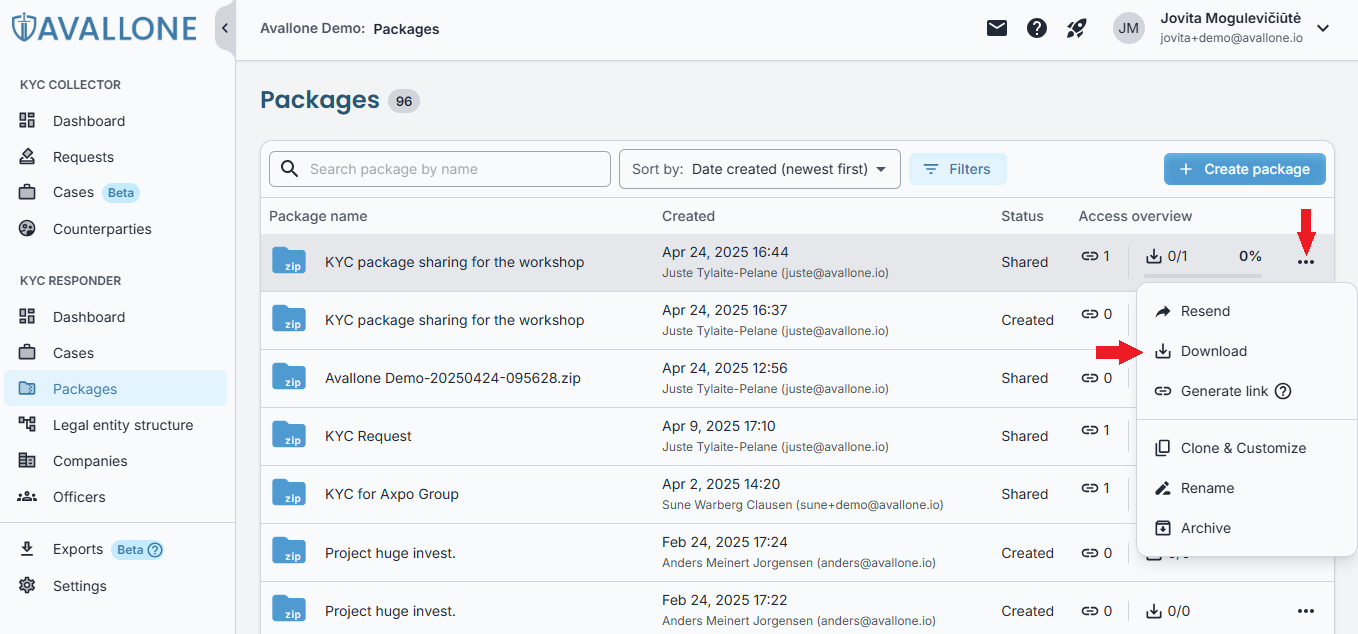The height and width of the screenshot is (634, 1358).
Task: Click the Generate link help icon
Action: [x=1283, y=391]
